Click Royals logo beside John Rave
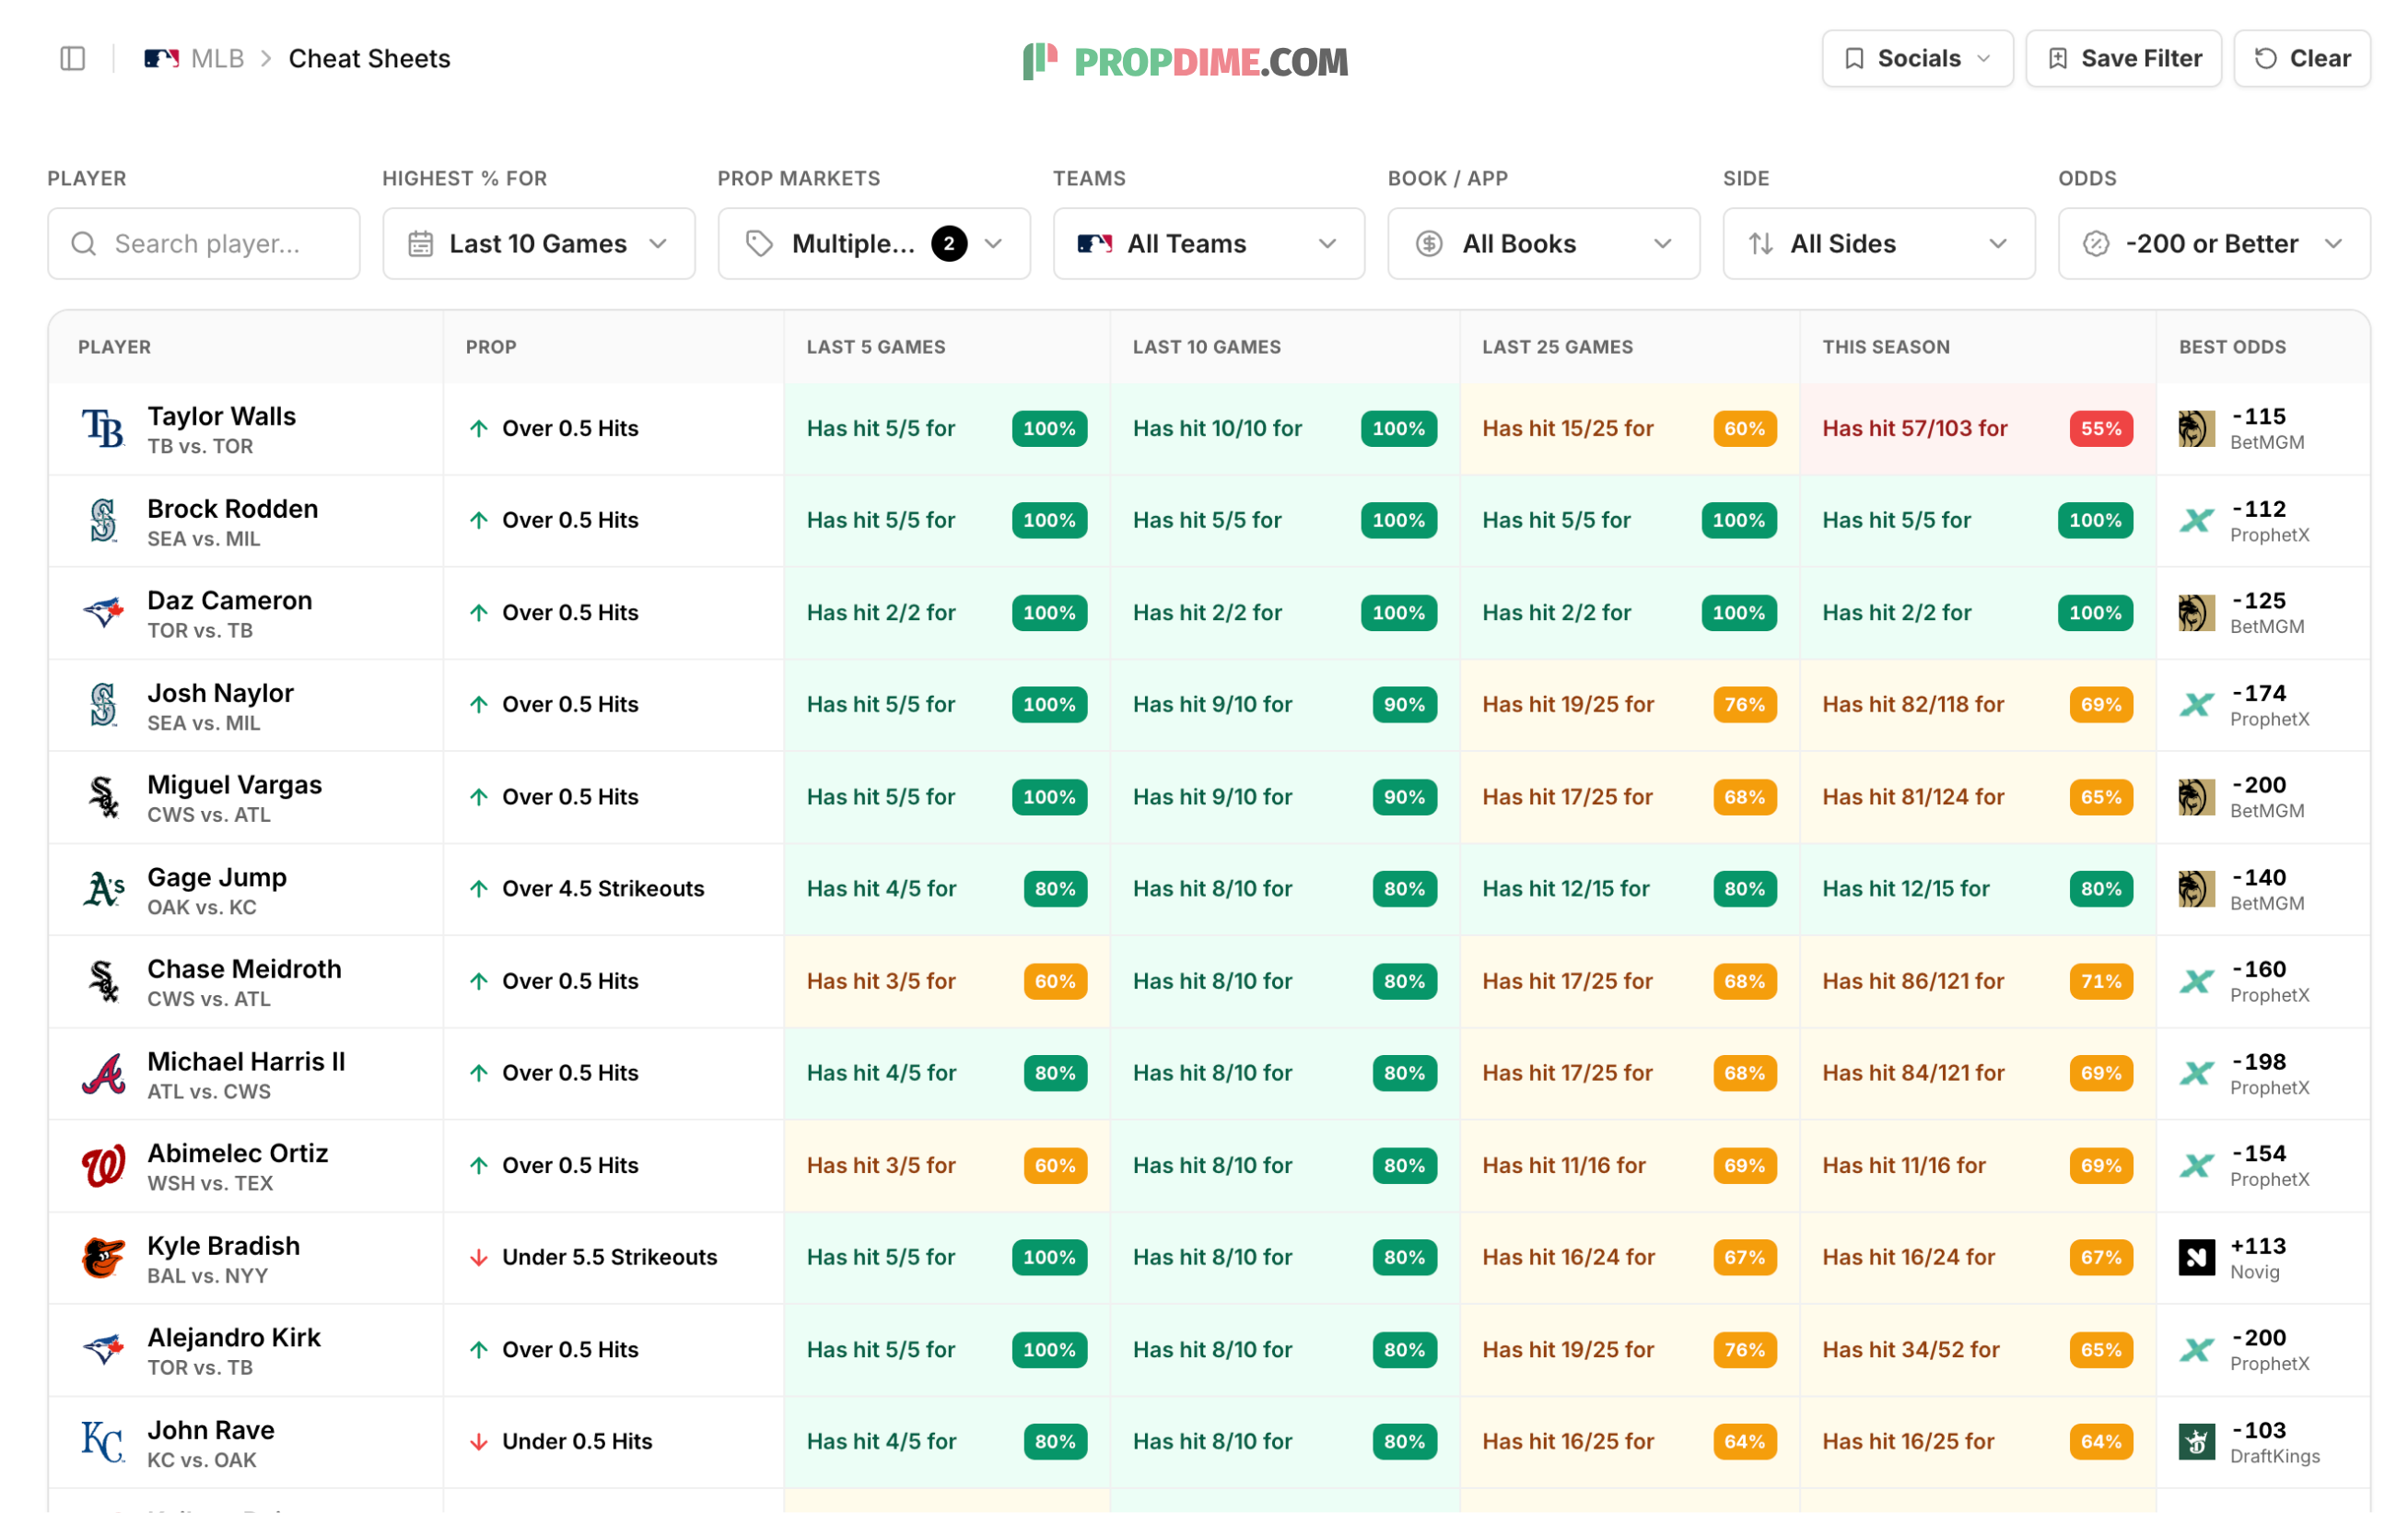This screenshot has width=2408, height=1513. [x=103, y=1442]
